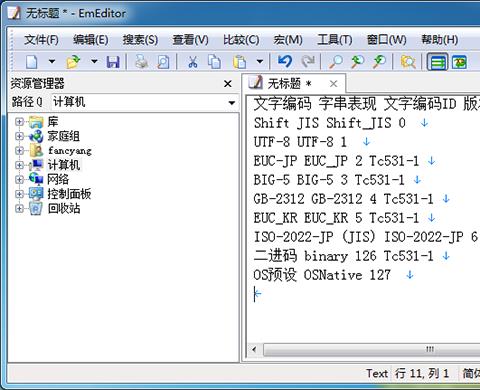Save file using the floppy disk icon
This screenshot has height=390, width=480.
[113, 62]
